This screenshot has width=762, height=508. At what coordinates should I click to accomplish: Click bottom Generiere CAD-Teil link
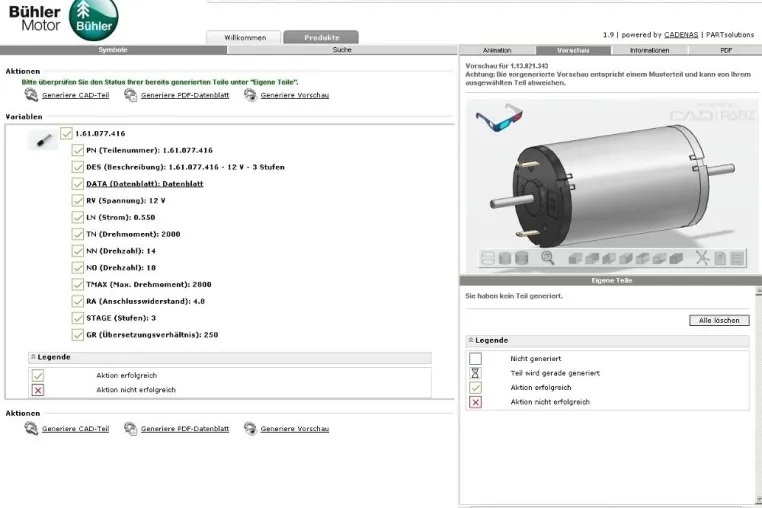point(75,429)
